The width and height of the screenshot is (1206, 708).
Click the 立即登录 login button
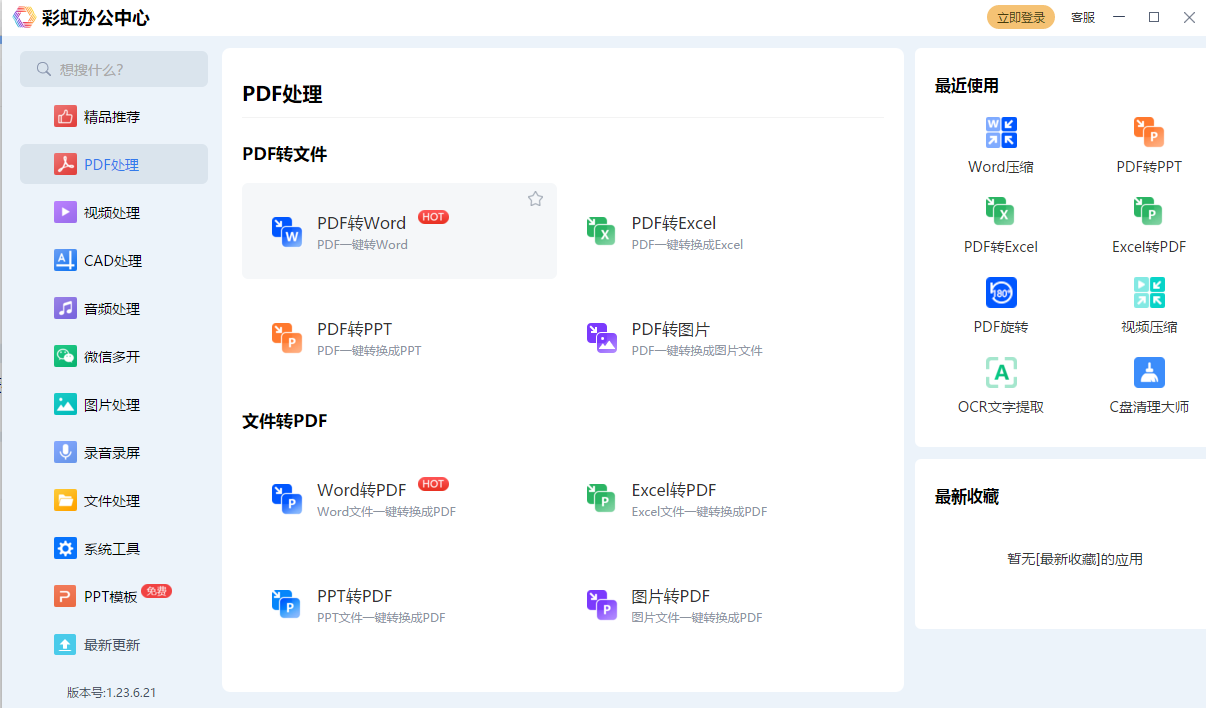tap(1020, 17)
